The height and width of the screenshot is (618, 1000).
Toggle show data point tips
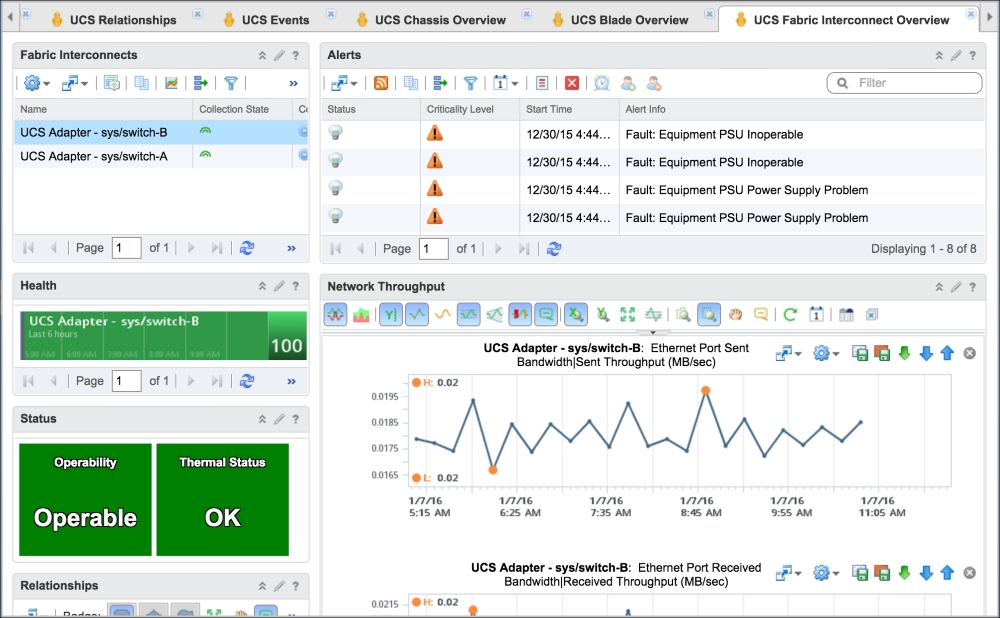[x=546, y=314]
